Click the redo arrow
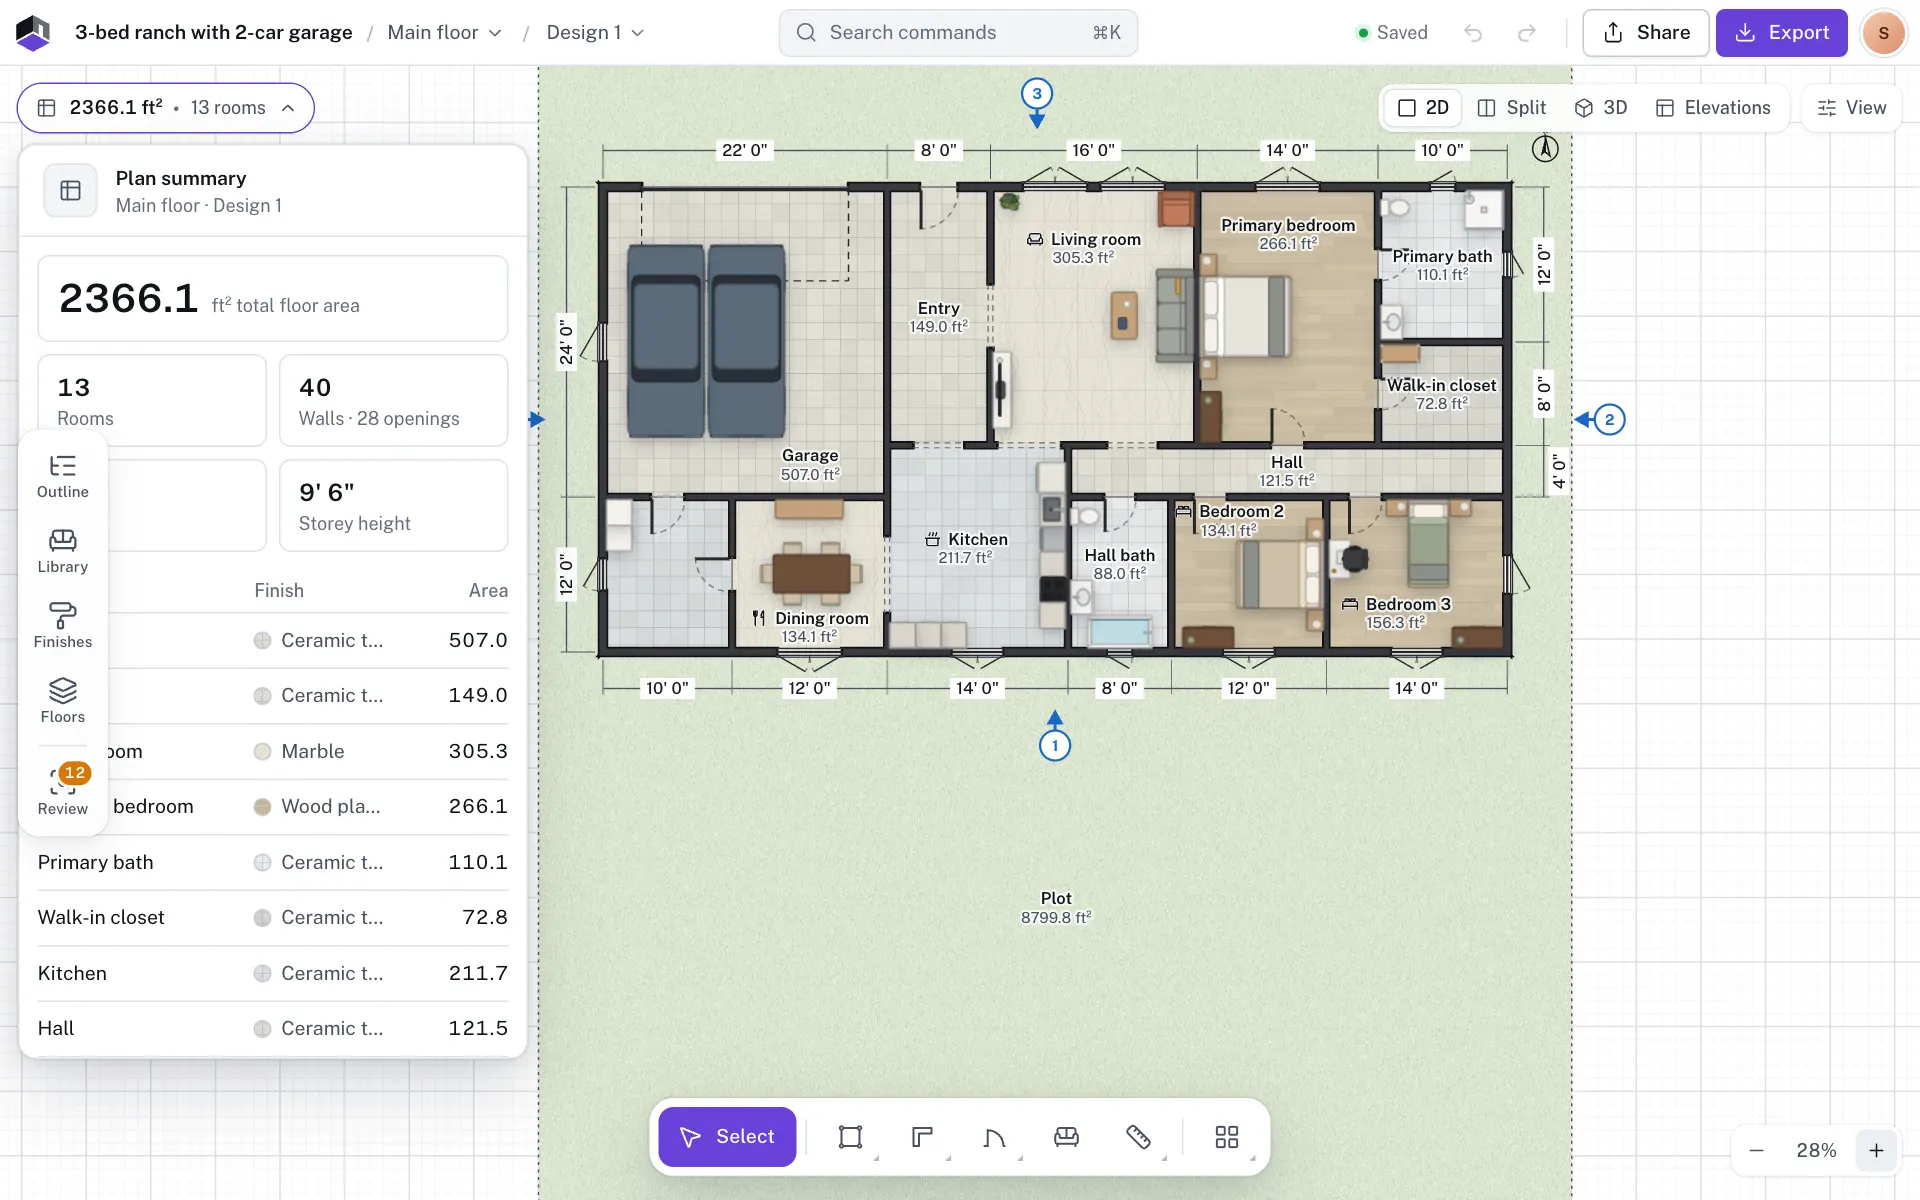Screen dimensions: 1920x1200 click(x=1526, y=33)
